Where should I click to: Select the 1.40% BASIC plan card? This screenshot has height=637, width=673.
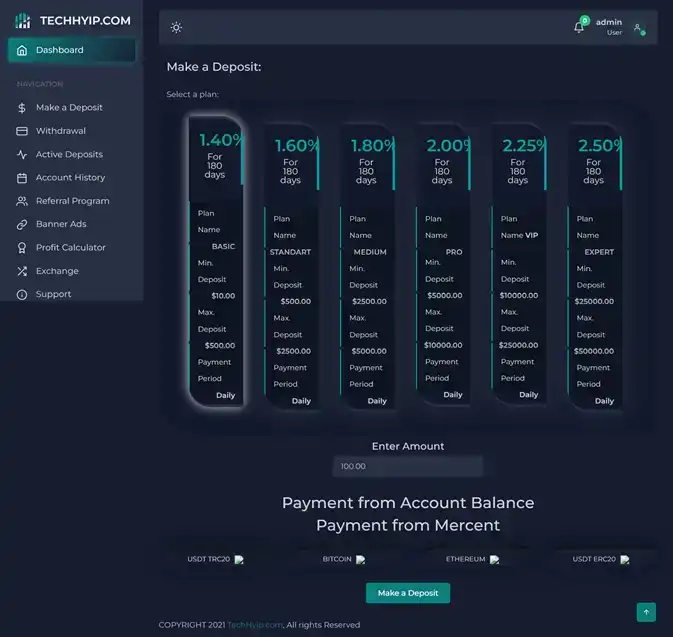click(x=216, y=260)
